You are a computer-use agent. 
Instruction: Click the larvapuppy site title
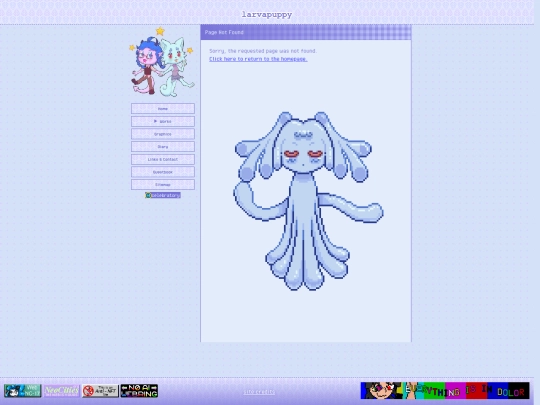pyautogui.click(x=267, y=14)
